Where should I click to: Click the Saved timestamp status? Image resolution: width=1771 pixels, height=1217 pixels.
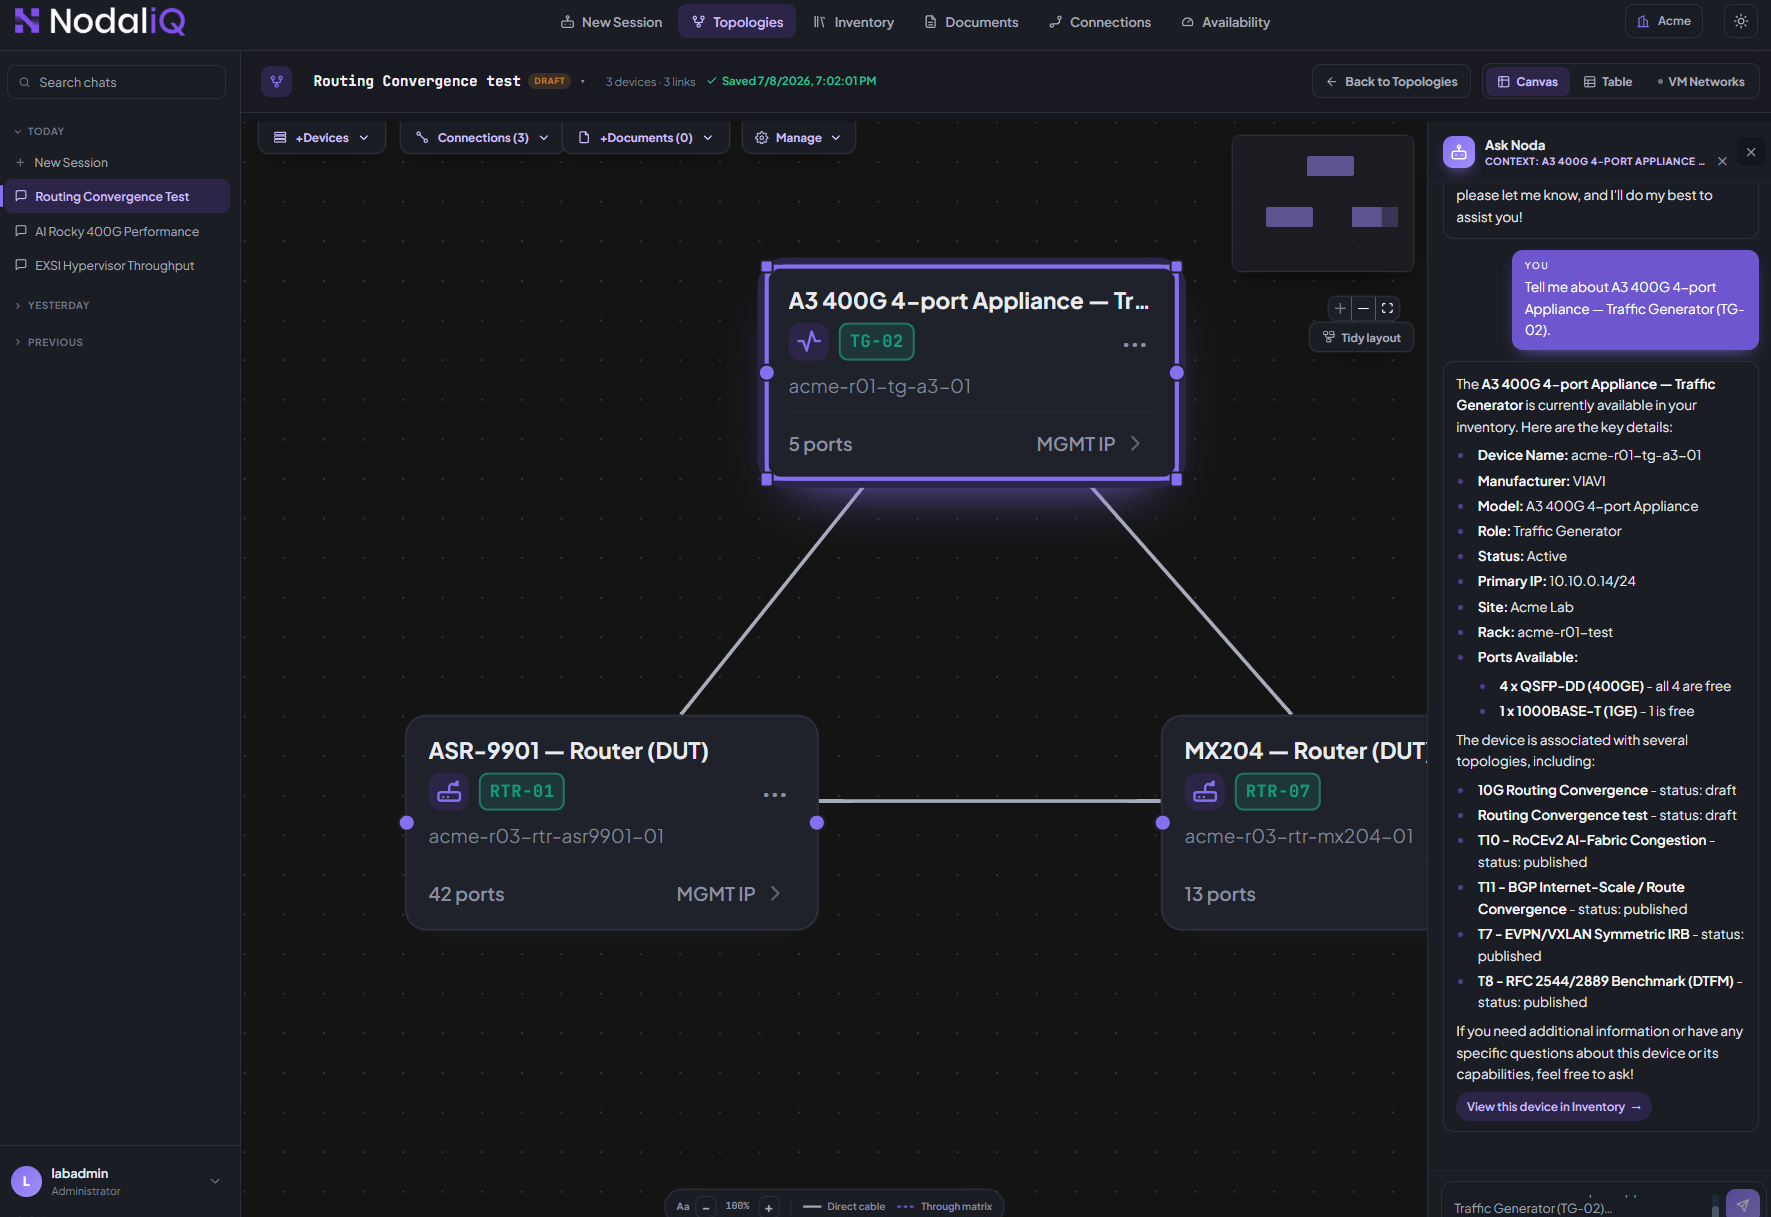coord(791,81)
